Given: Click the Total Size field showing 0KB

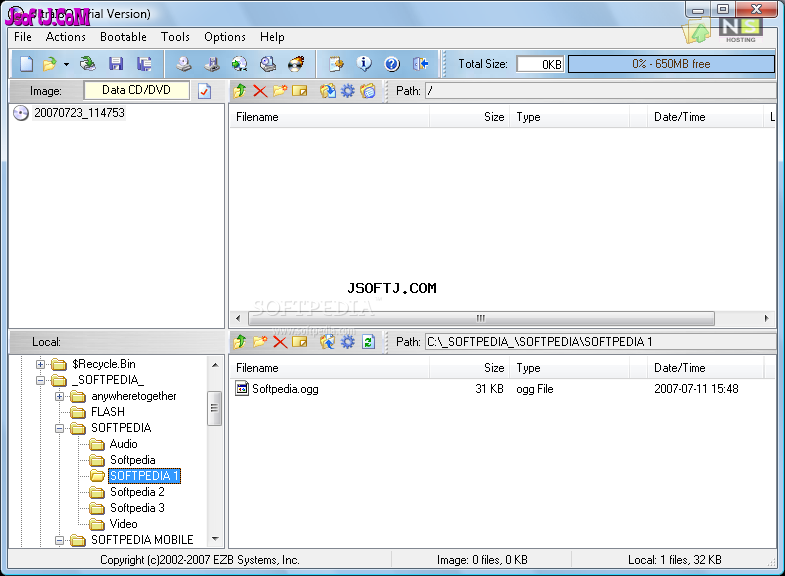Looking at the screenshot, I should [541, 64].
